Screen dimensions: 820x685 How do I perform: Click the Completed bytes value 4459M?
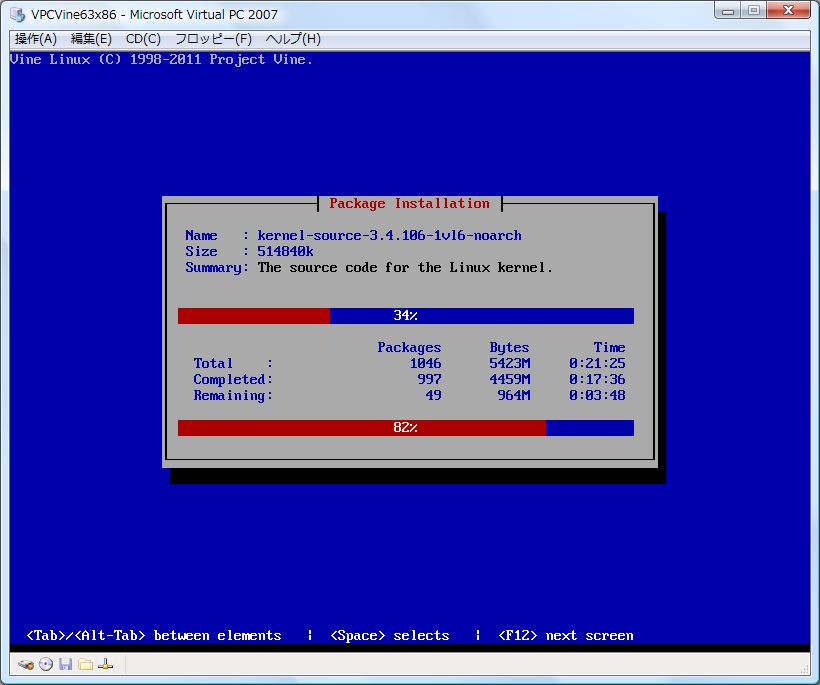[x=509, y=380]
